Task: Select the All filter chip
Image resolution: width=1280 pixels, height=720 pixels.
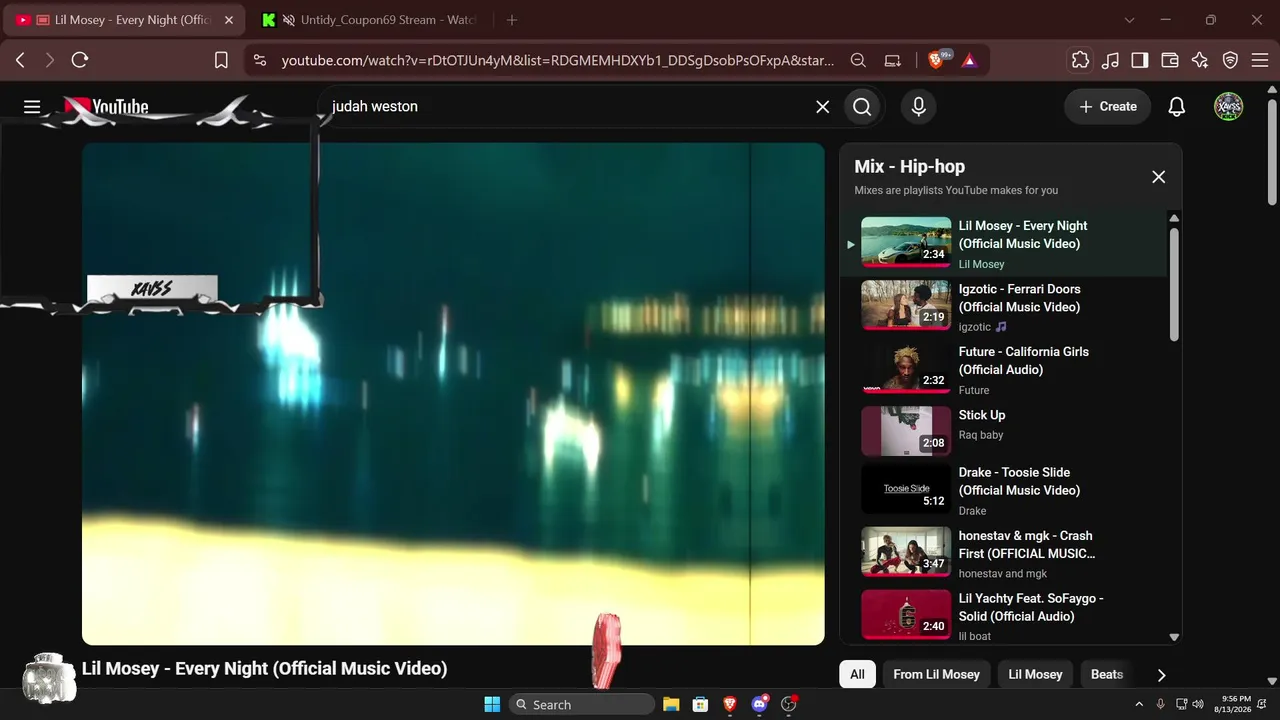Action: click(857, 674)
